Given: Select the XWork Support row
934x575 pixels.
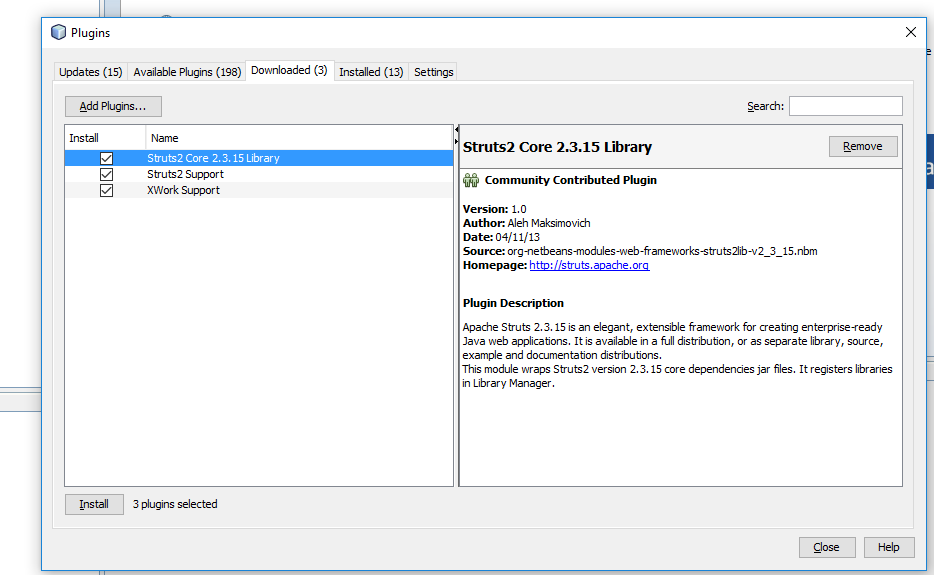Looking at the screenshot, I should 259,190.
